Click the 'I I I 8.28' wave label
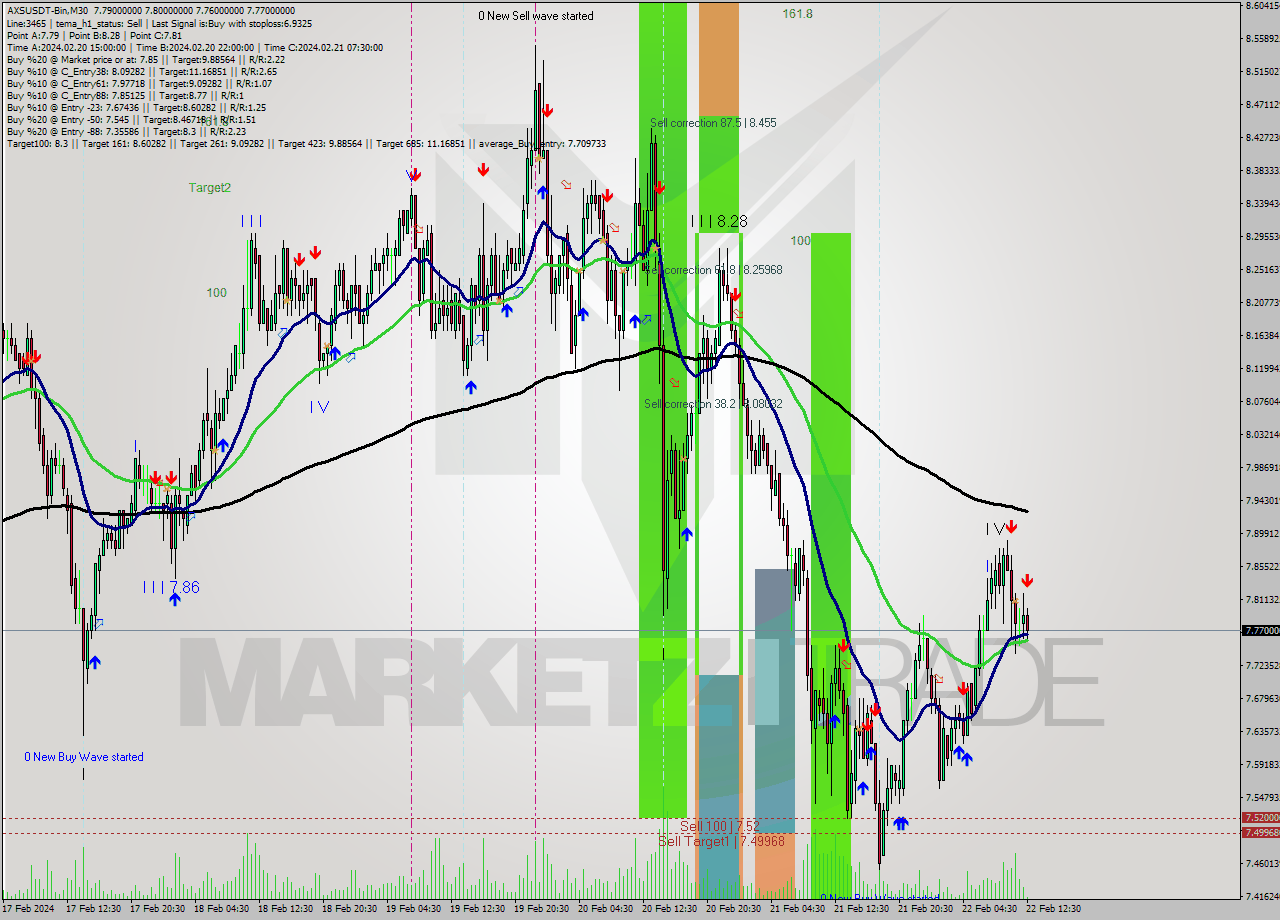 click(x=718, y=221)
